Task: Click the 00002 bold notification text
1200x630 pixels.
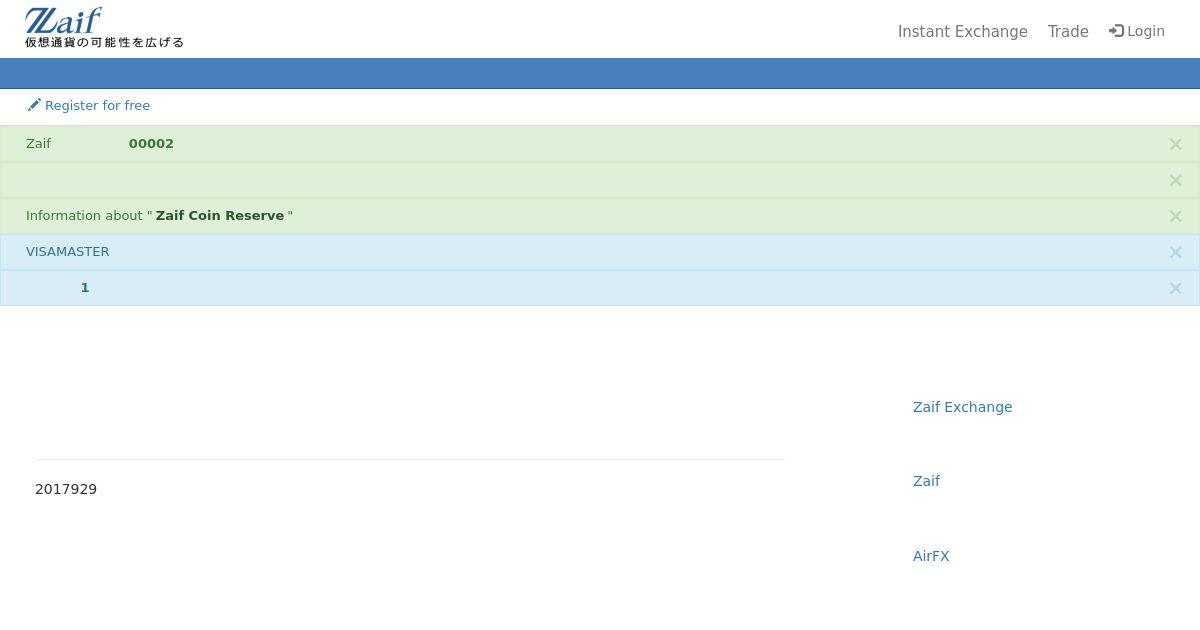Action: [x=151, y=144]
